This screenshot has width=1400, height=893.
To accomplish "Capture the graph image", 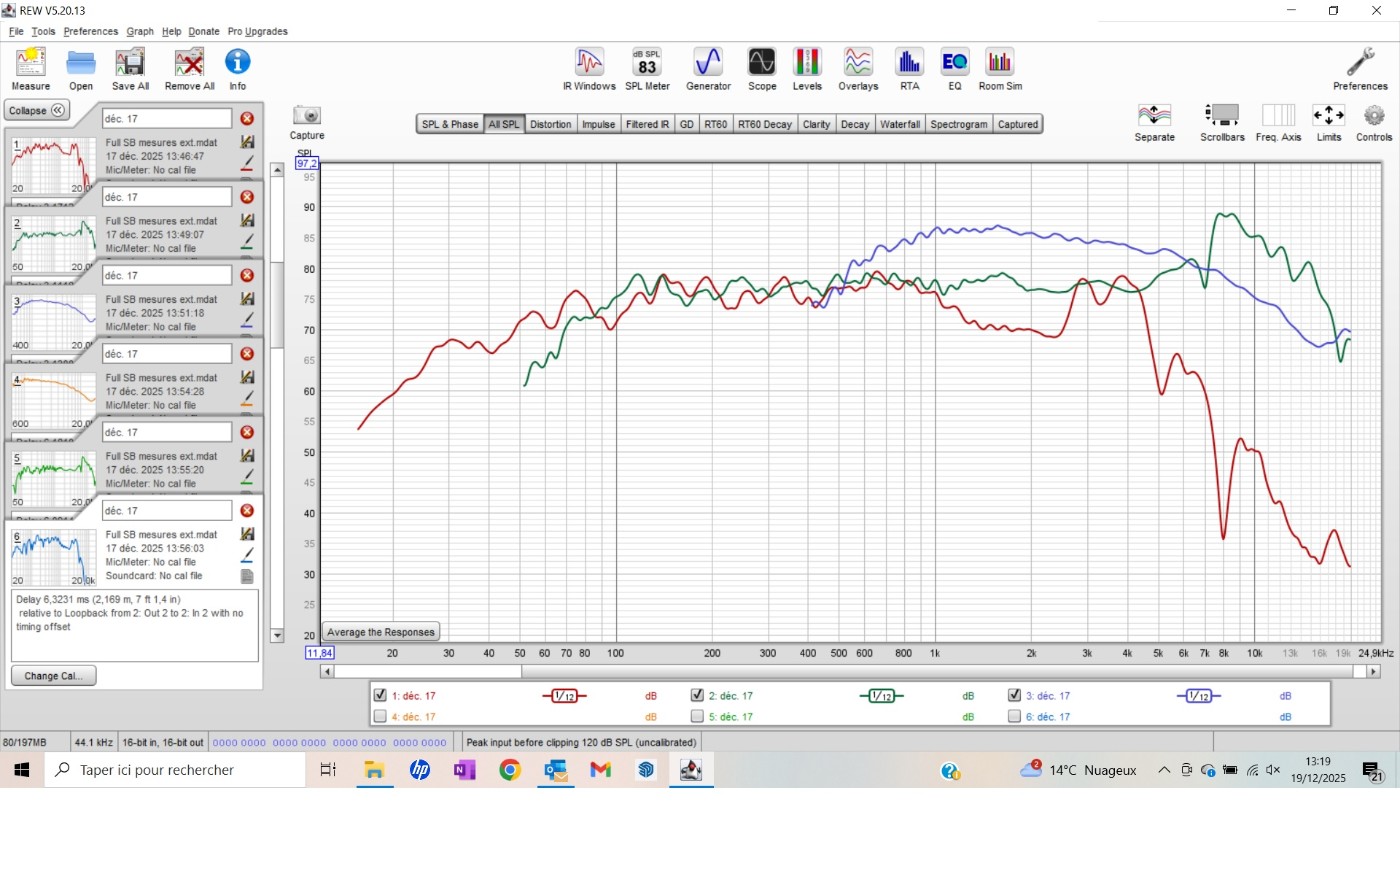I will [307, 121].
